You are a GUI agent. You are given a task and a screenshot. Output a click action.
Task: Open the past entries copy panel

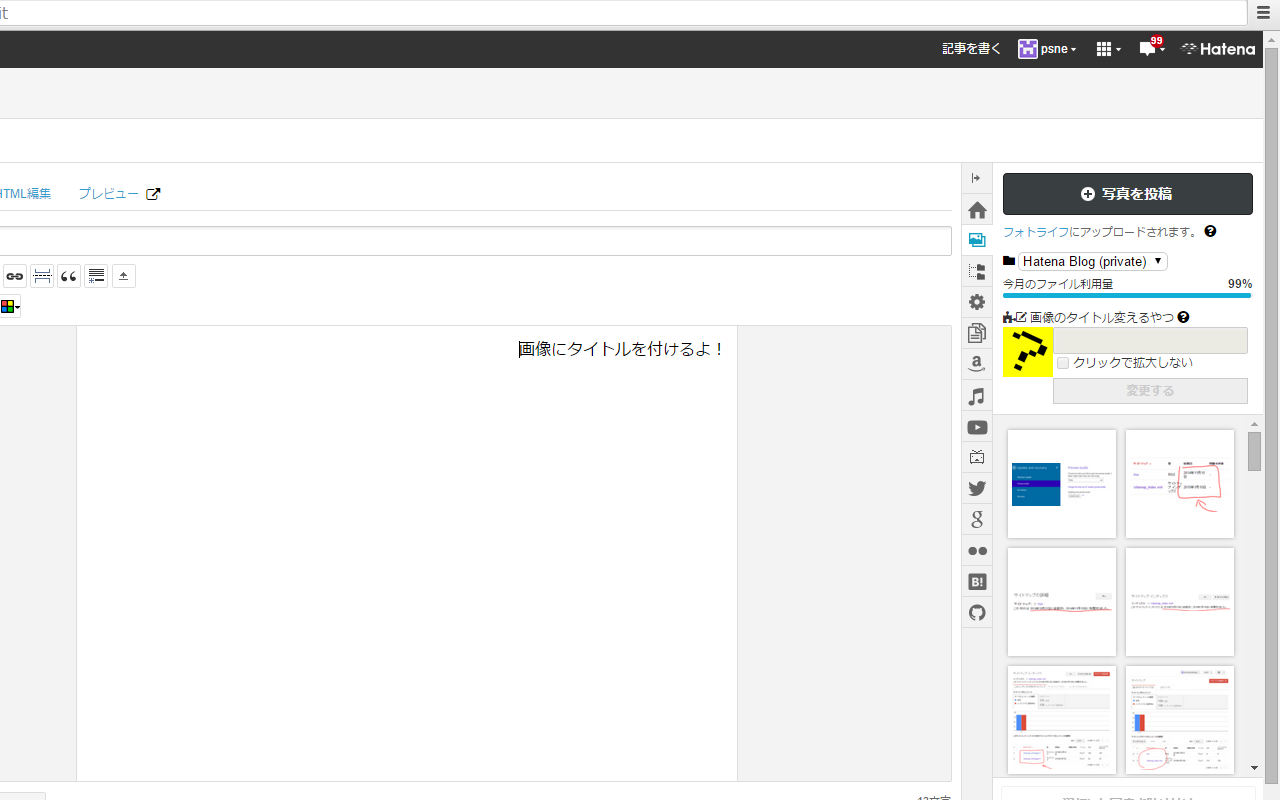[977, 333]
